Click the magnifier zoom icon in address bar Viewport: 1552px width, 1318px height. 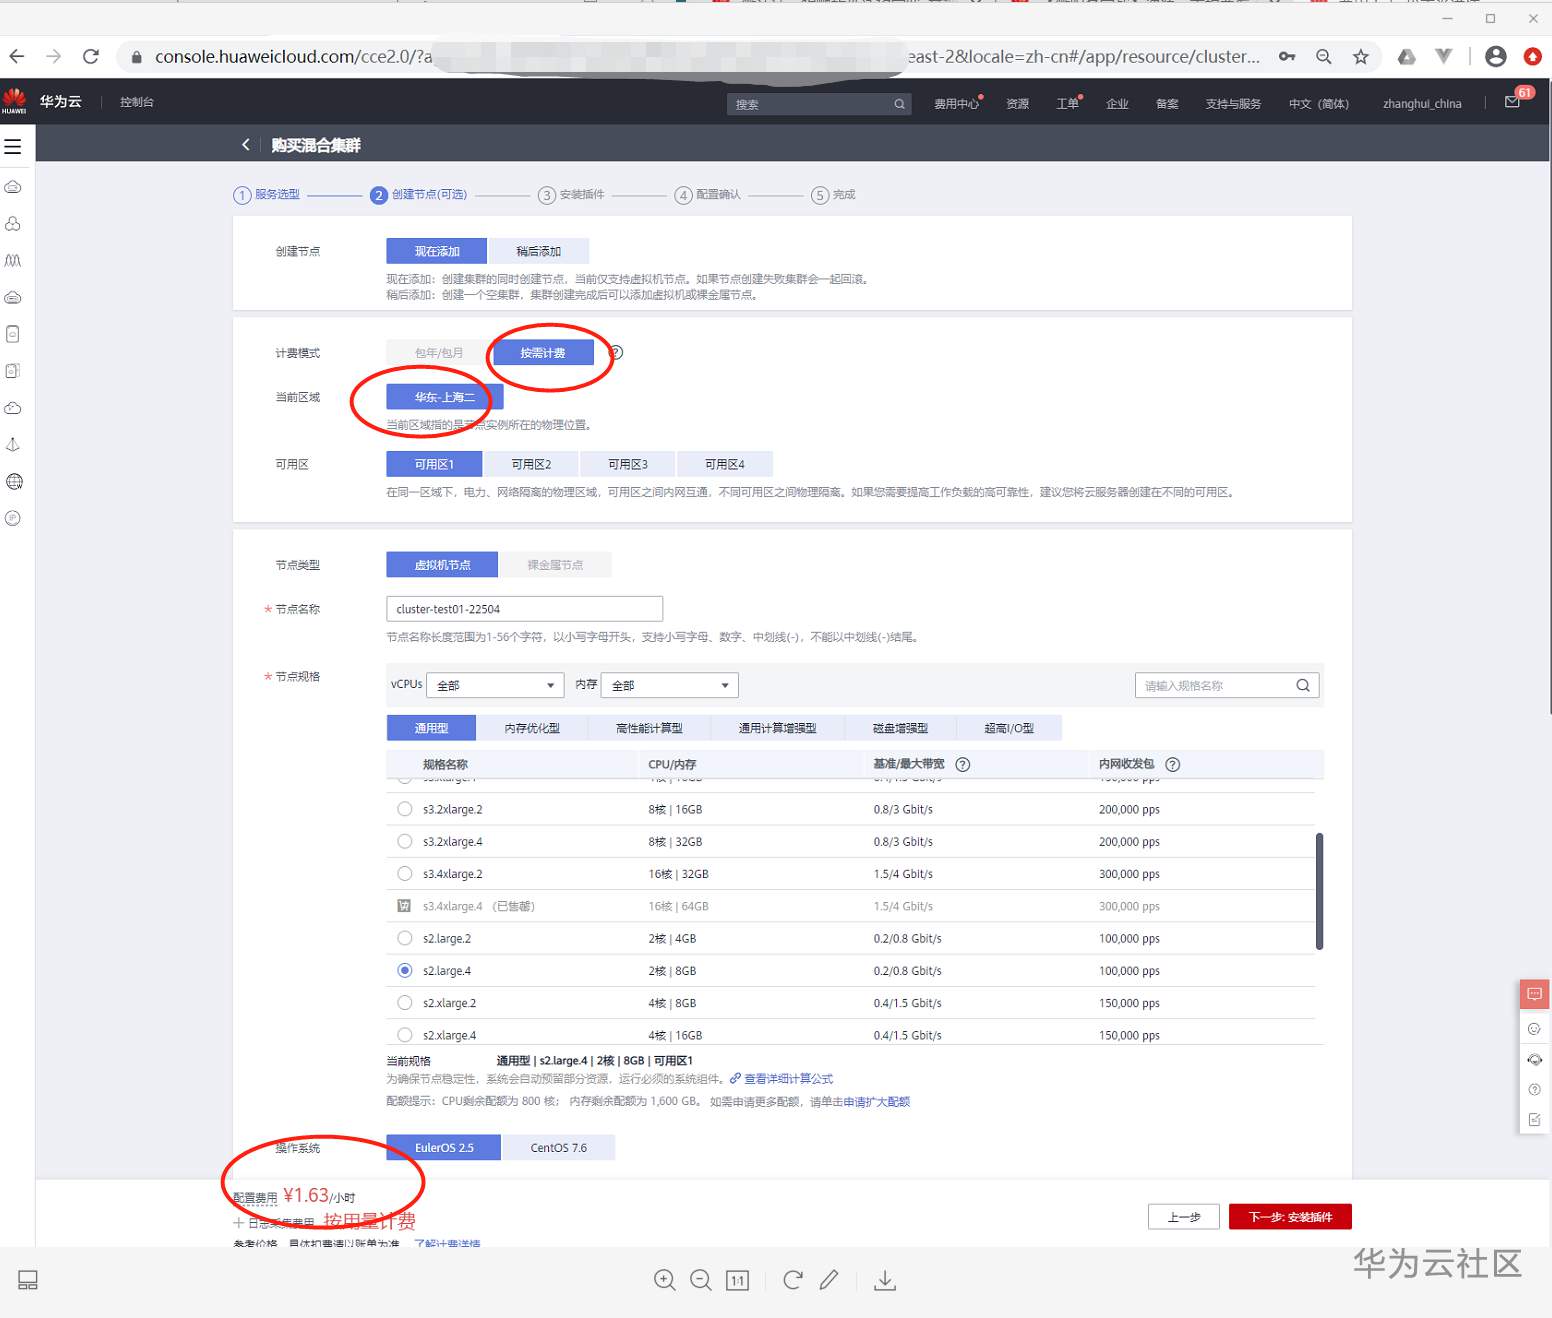tap(1324, 57)
